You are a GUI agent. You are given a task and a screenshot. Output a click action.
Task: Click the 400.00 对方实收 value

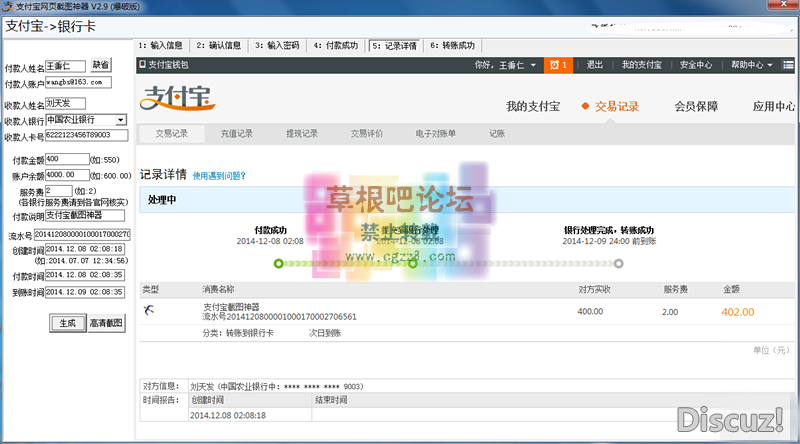(590, 311)
